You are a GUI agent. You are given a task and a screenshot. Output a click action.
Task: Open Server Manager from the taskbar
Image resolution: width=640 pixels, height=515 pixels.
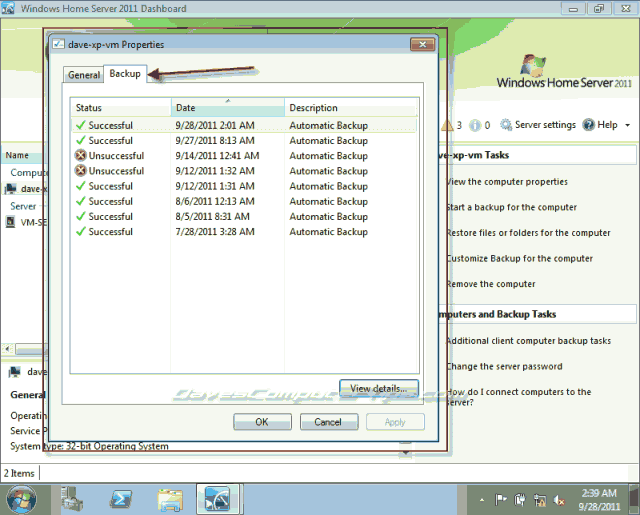(x=72, y=499)
